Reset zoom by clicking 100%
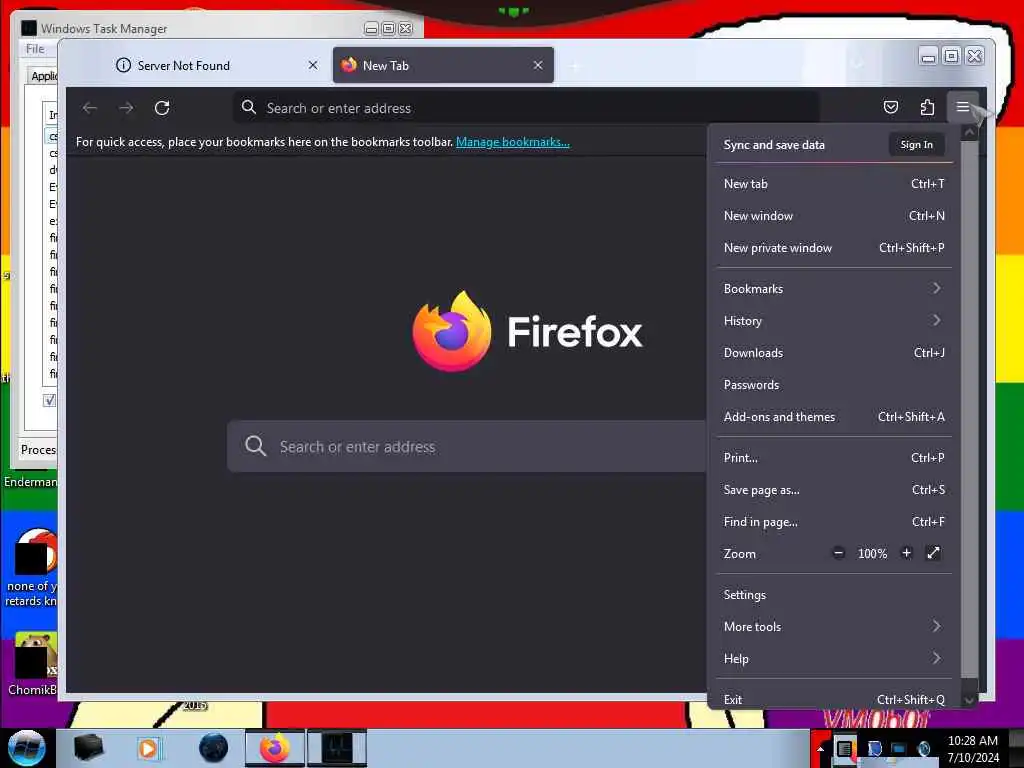 872,554
